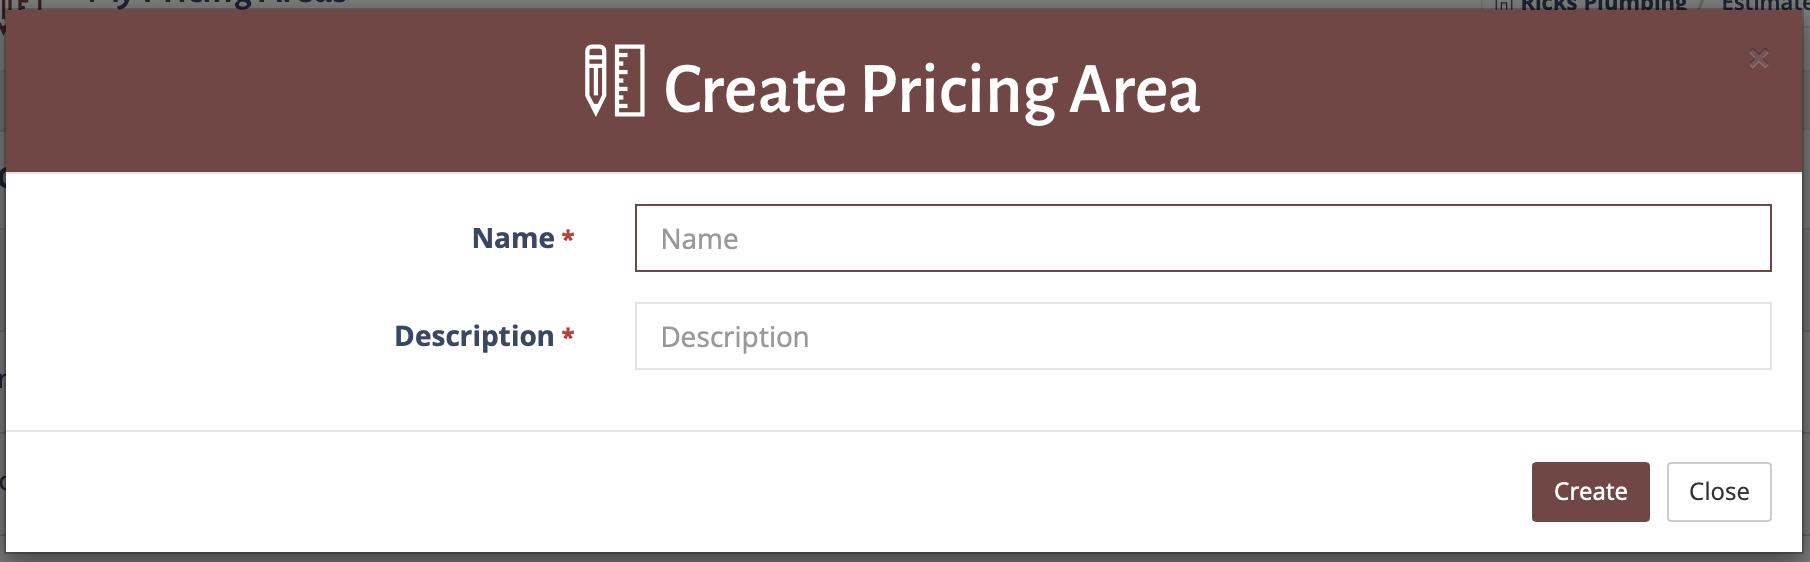Click the Description placeholder text

735,338
